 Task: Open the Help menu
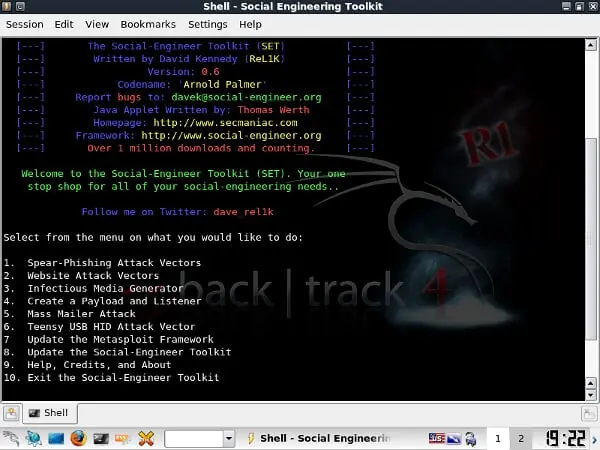(250, 24)
